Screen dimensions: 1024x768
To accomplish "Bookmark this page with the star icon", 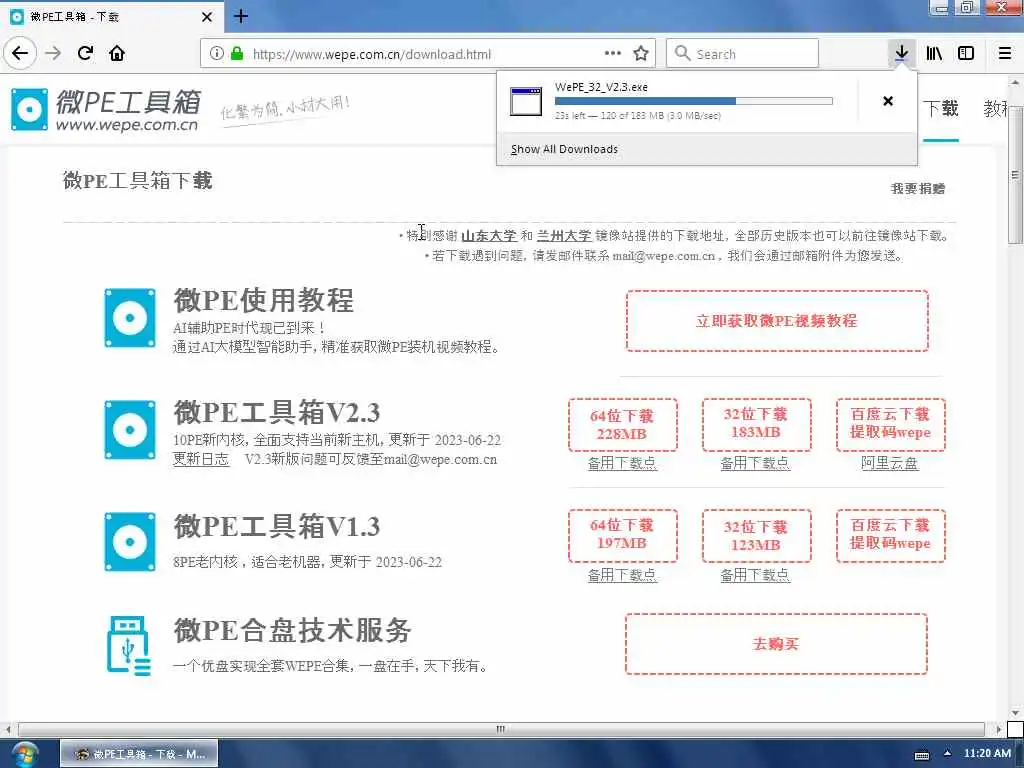I will [x=641, y=53].
